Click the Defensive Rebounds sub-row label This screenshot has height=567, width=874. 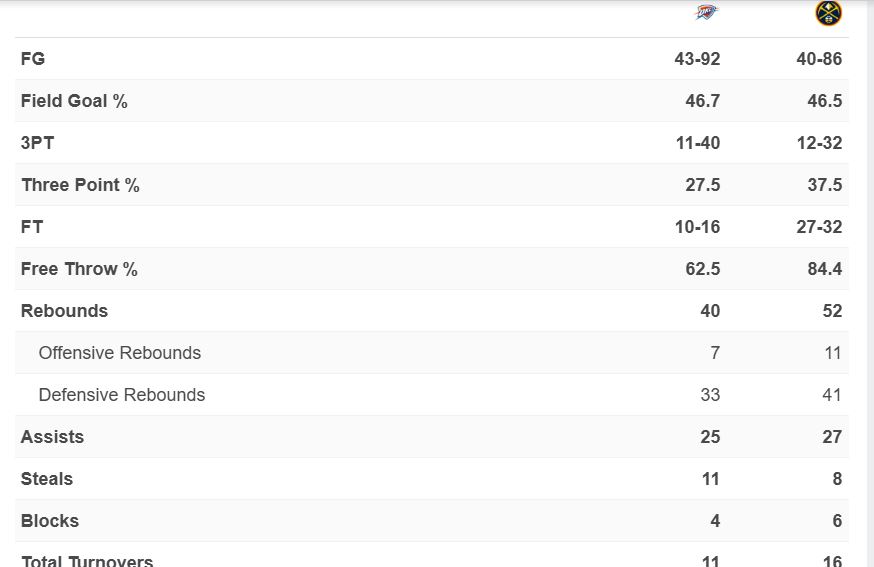click(121, 395)
